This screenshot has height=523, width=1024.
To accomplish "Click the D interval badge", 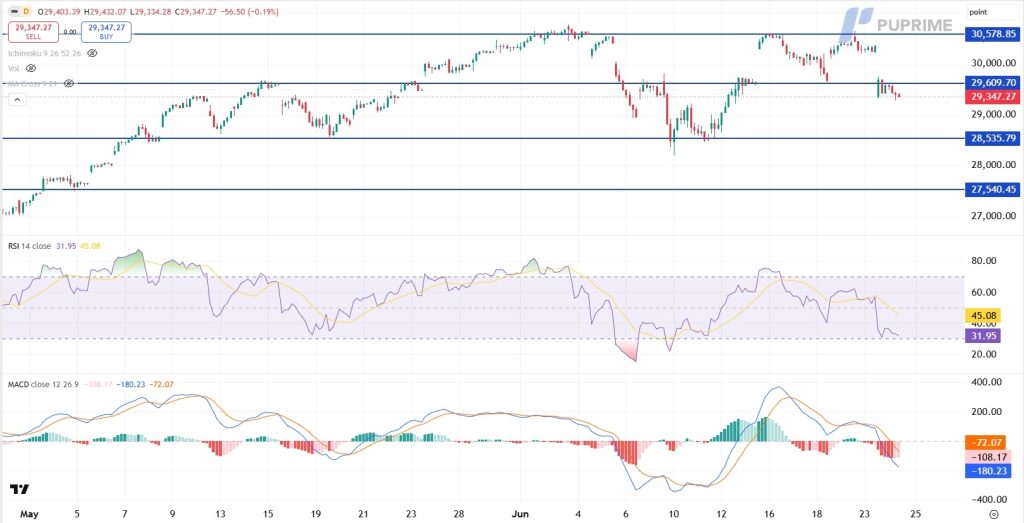I will pyautogui.click(x=25, y=11).
